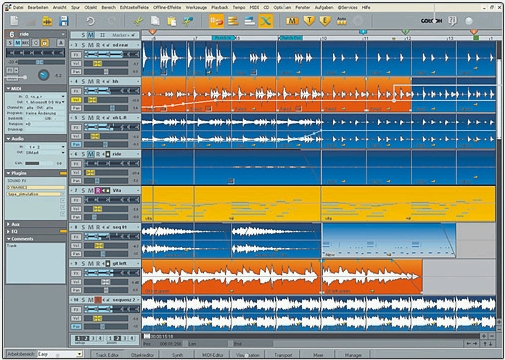505x360 pixels.
Task: Open the mixer with M toolbar icon
Action: [x=292, y=21]
